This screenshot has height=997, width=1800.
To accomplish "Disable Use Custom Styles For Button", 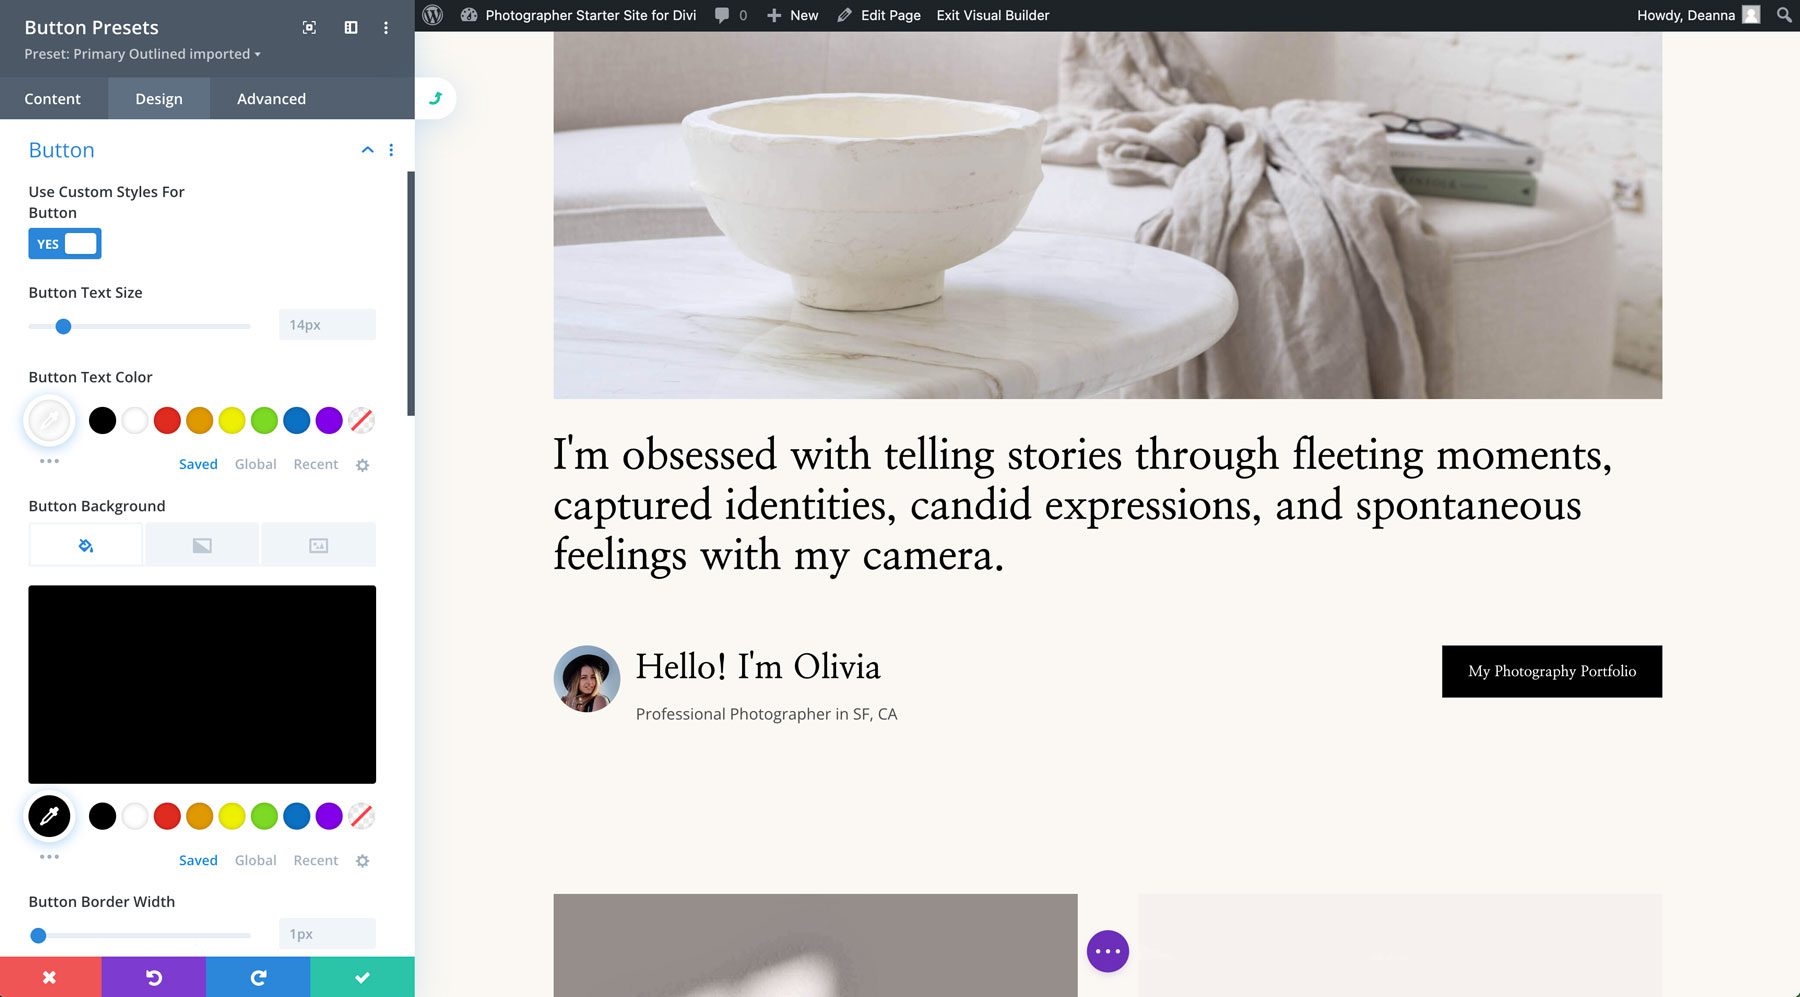I will point(64,243).
